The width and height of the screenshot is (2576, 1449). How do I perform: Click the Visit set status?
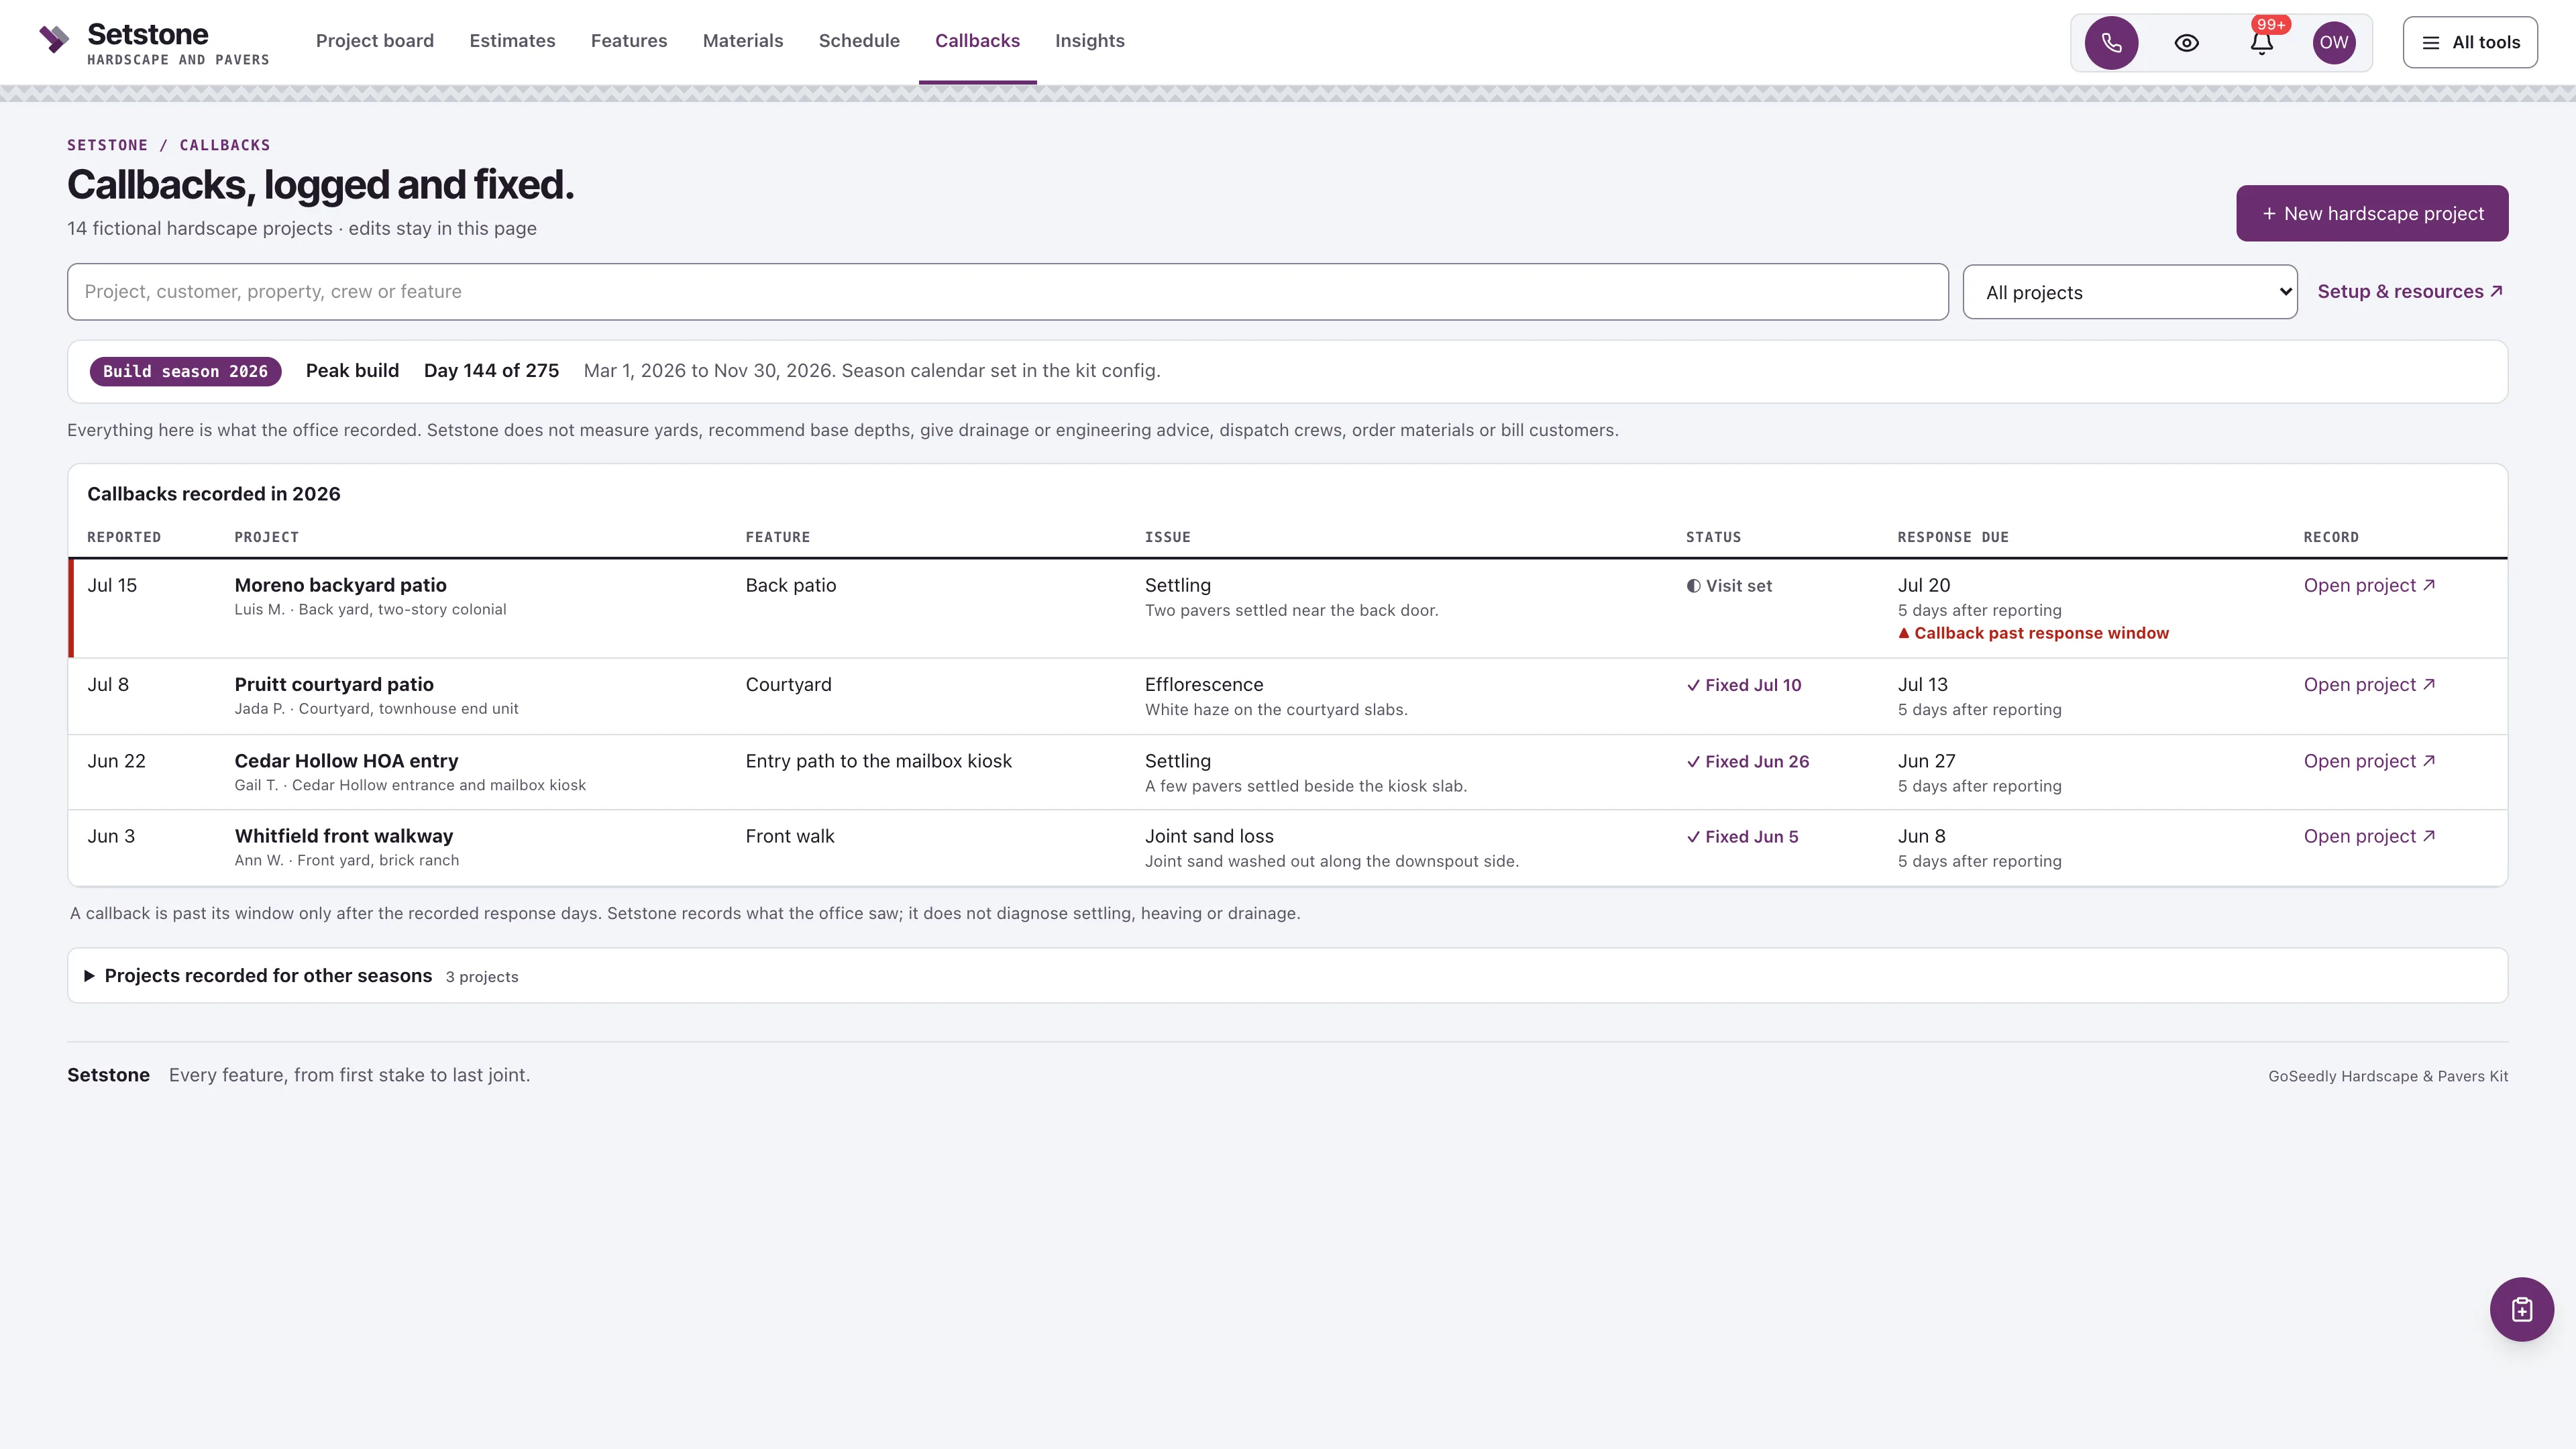click(x=1729, y=587)
